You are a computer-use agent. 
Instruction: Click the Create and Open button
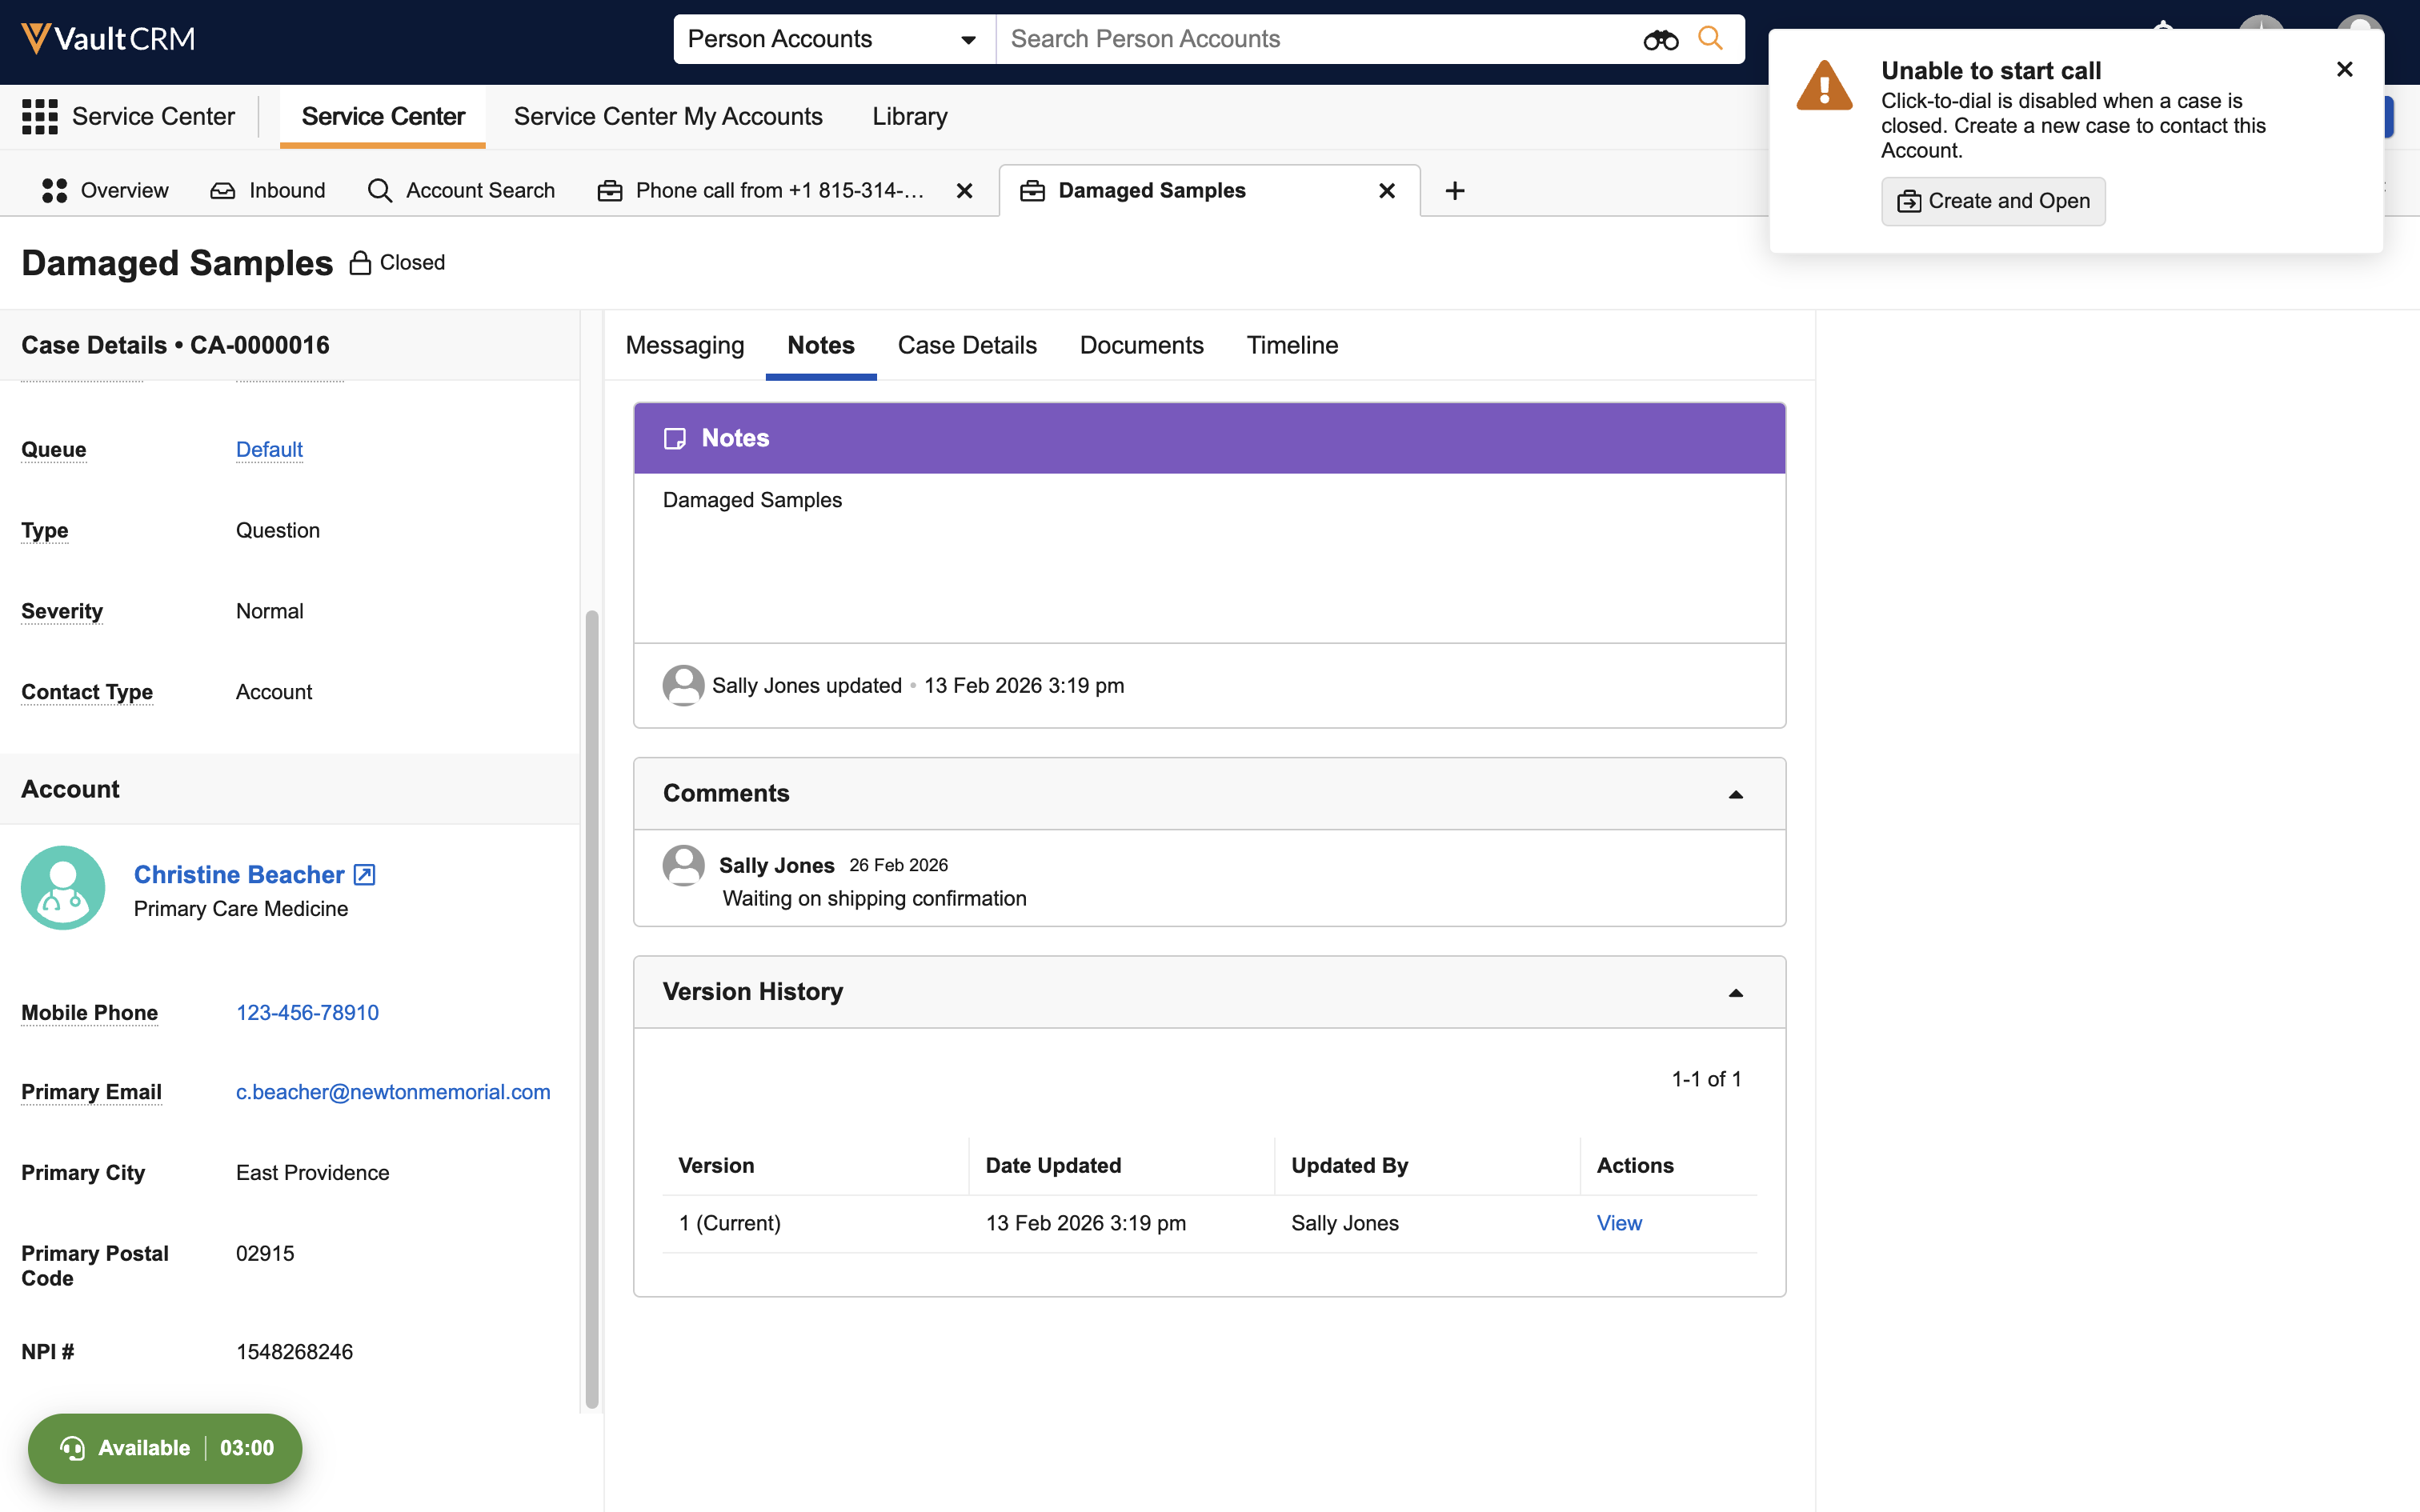click(x=1993, y=201)
